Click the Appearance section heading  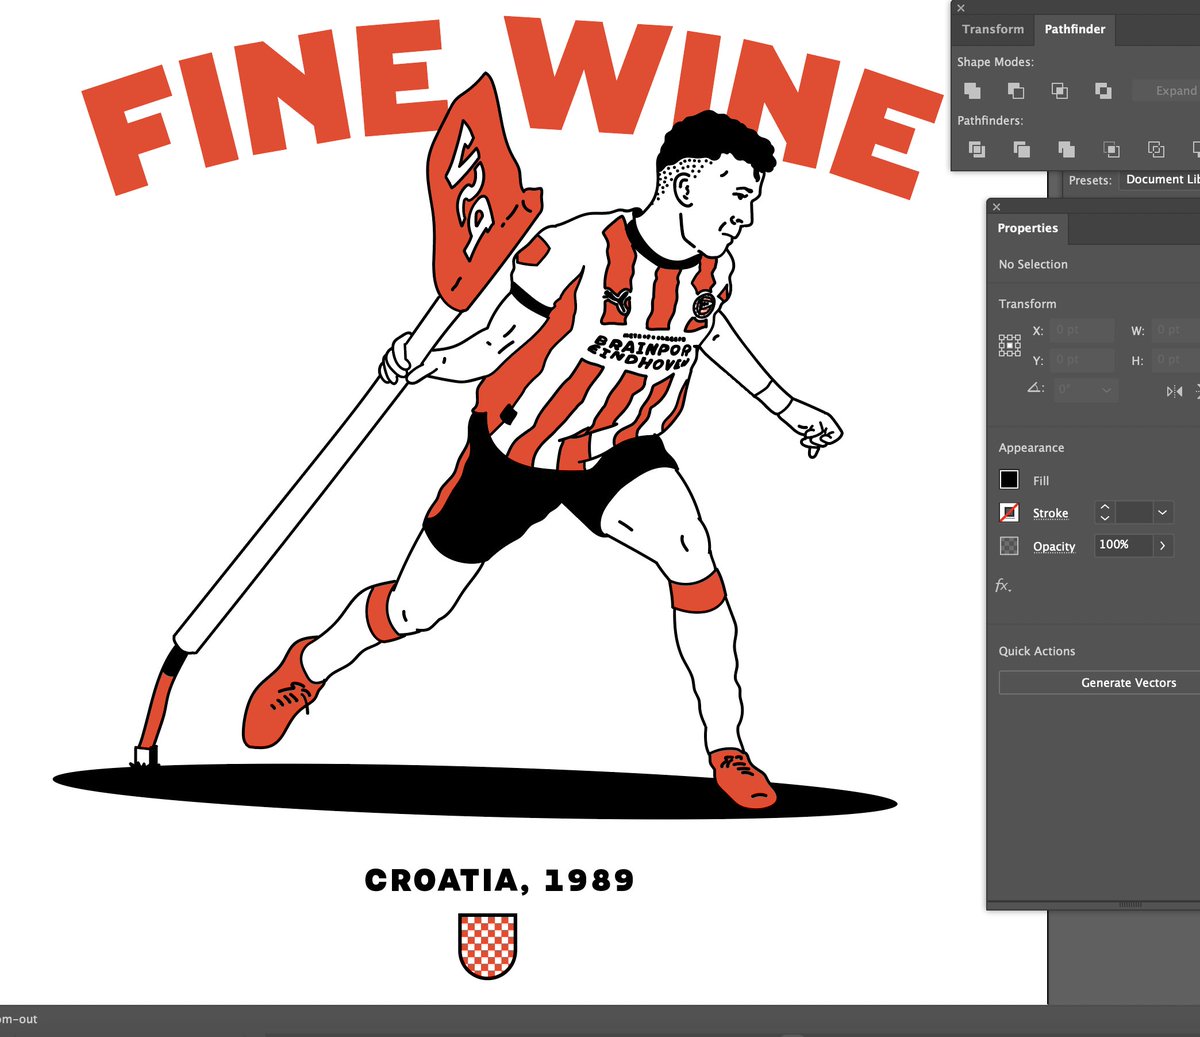pos(1031,448)
